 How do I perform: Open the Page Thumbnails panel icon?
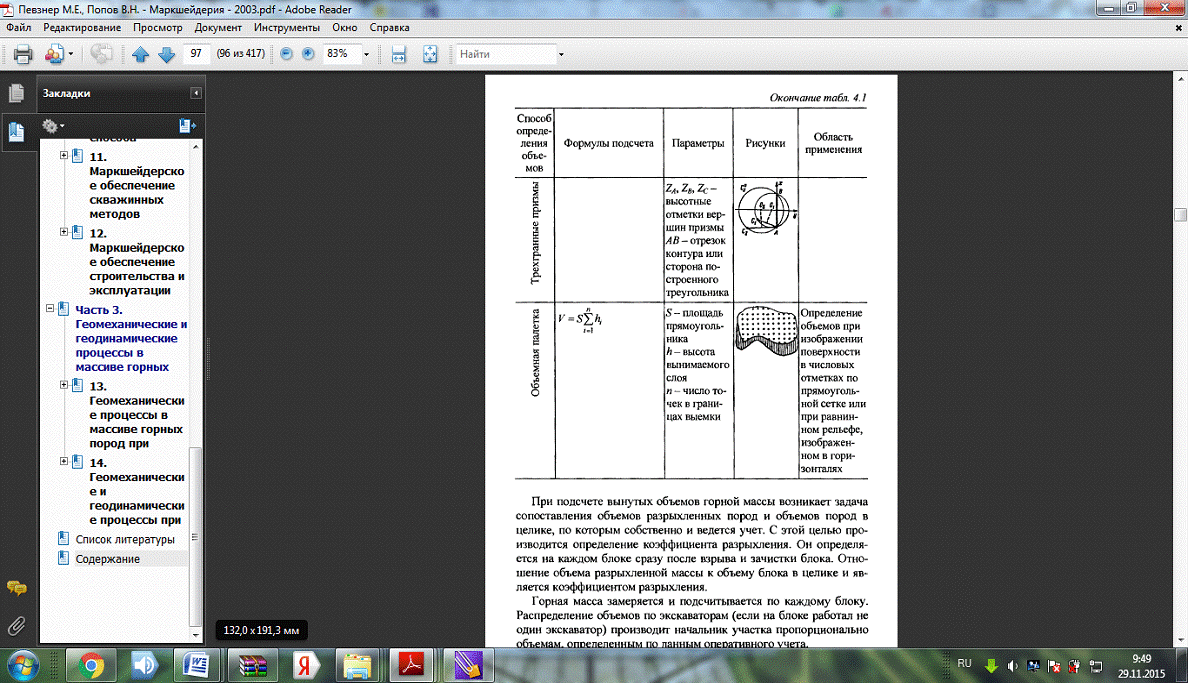coord(16,94)
